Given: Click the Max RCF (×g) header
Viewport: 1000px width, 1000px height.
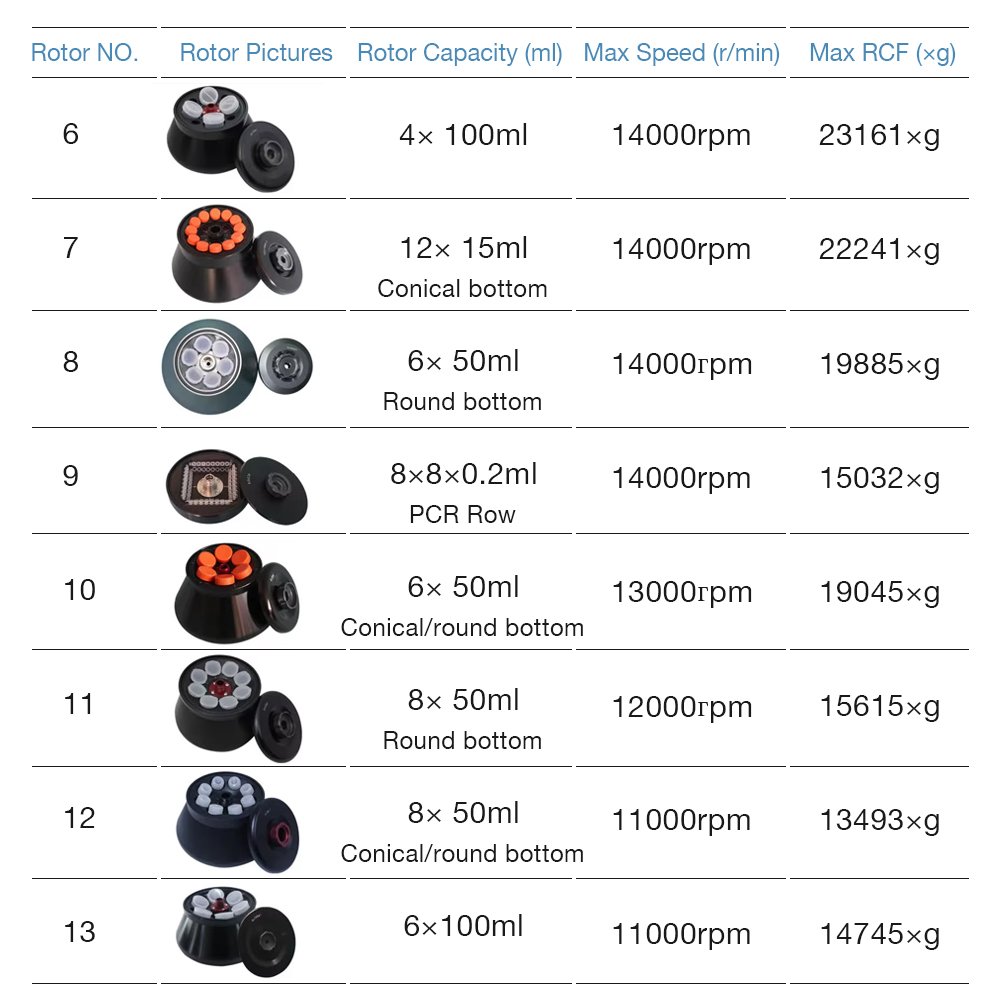Looking at the screenshot, I should pyautogui.click(x=882, y=53).
